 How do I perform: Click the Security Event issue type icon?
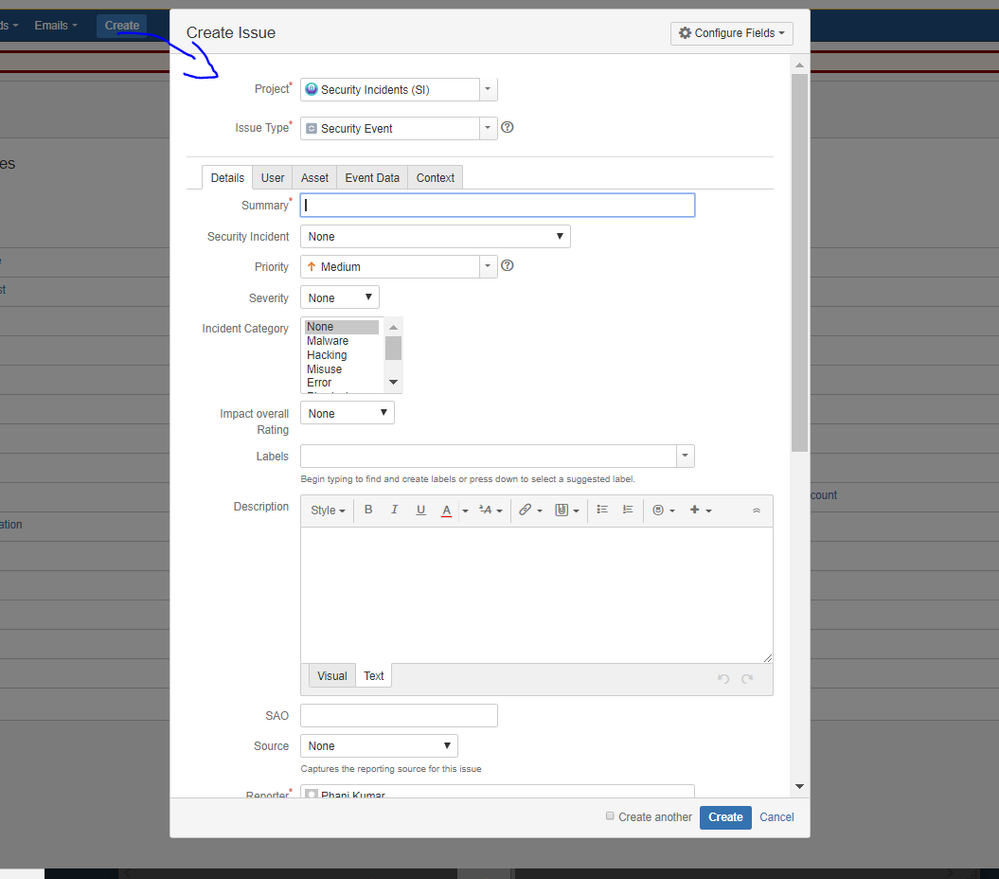point(312,129)
